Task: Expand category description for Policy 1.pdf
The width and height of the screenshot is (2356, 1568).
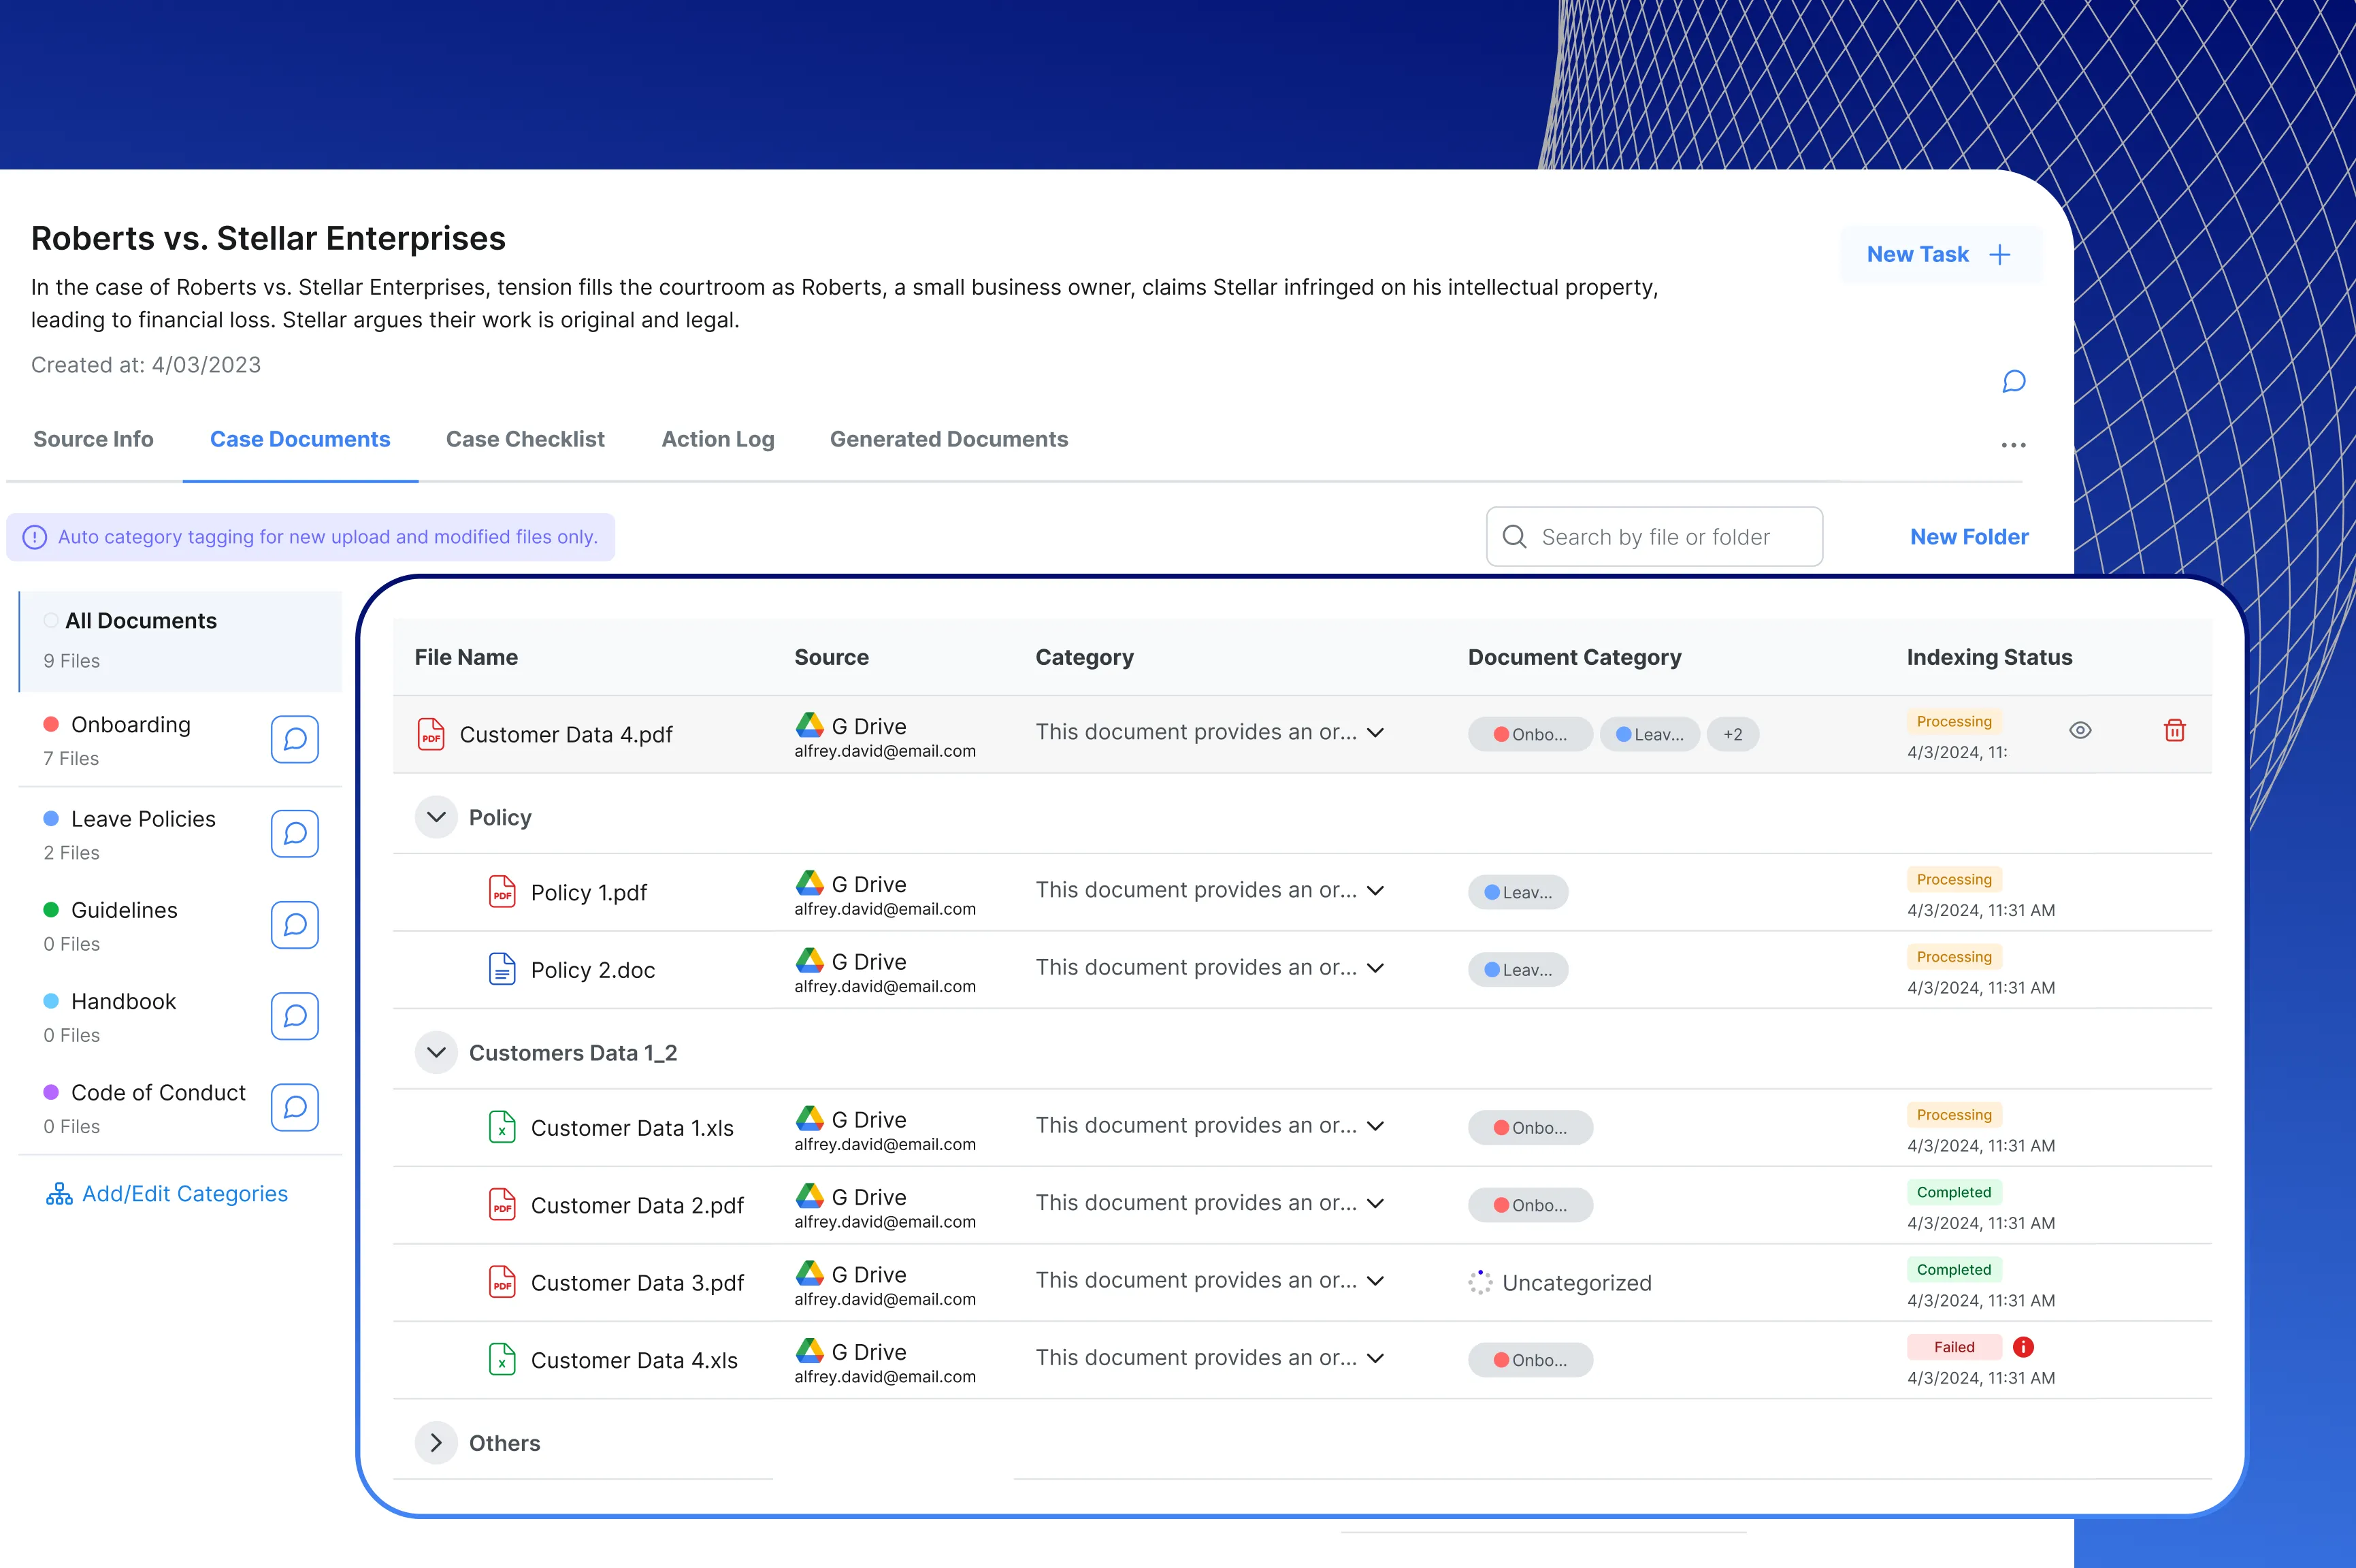Action: click(1376, 890)
